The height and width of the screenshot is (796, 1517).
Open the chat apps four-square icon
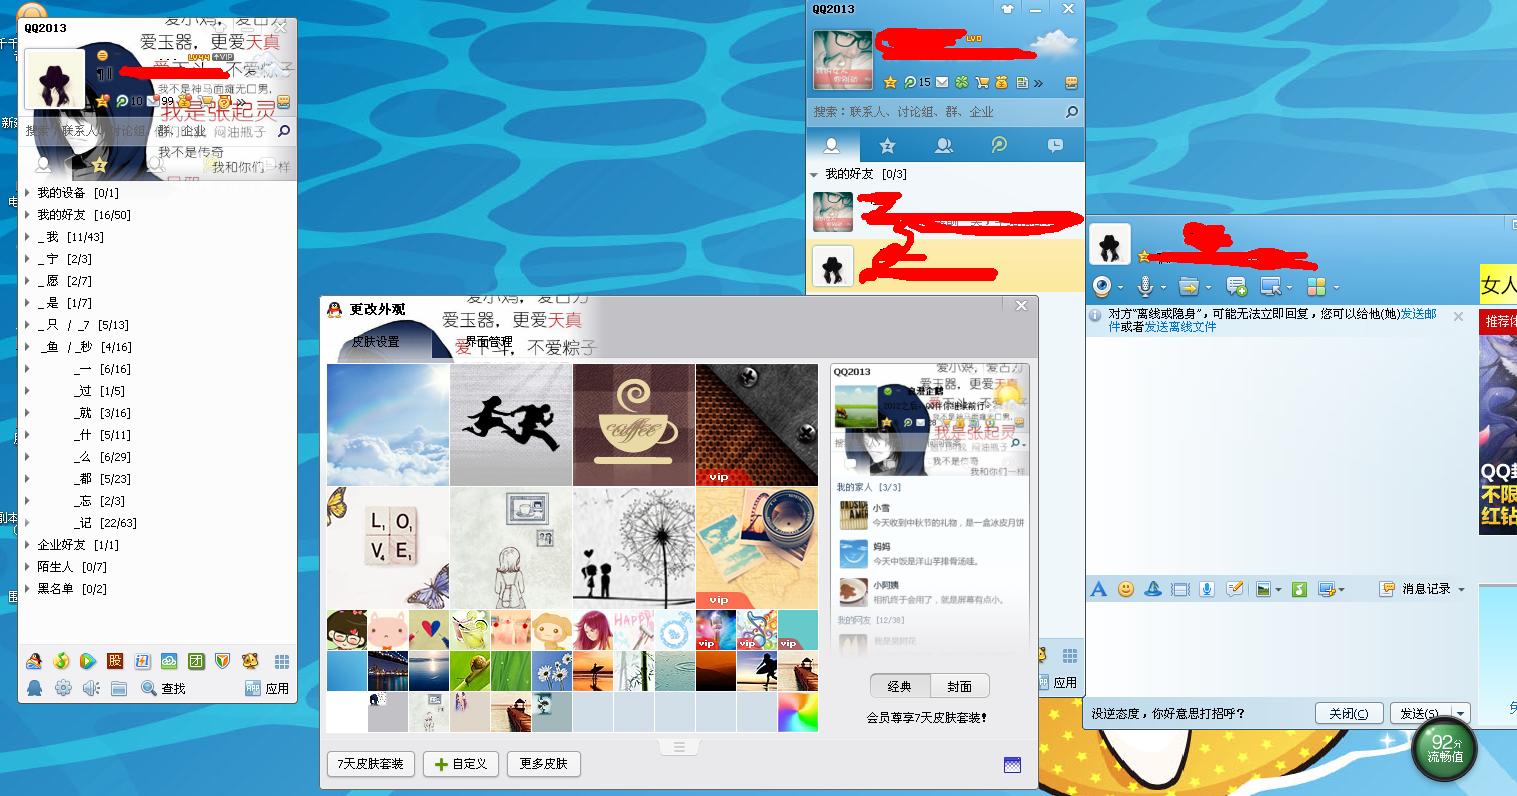click(x=1316, y=287)
